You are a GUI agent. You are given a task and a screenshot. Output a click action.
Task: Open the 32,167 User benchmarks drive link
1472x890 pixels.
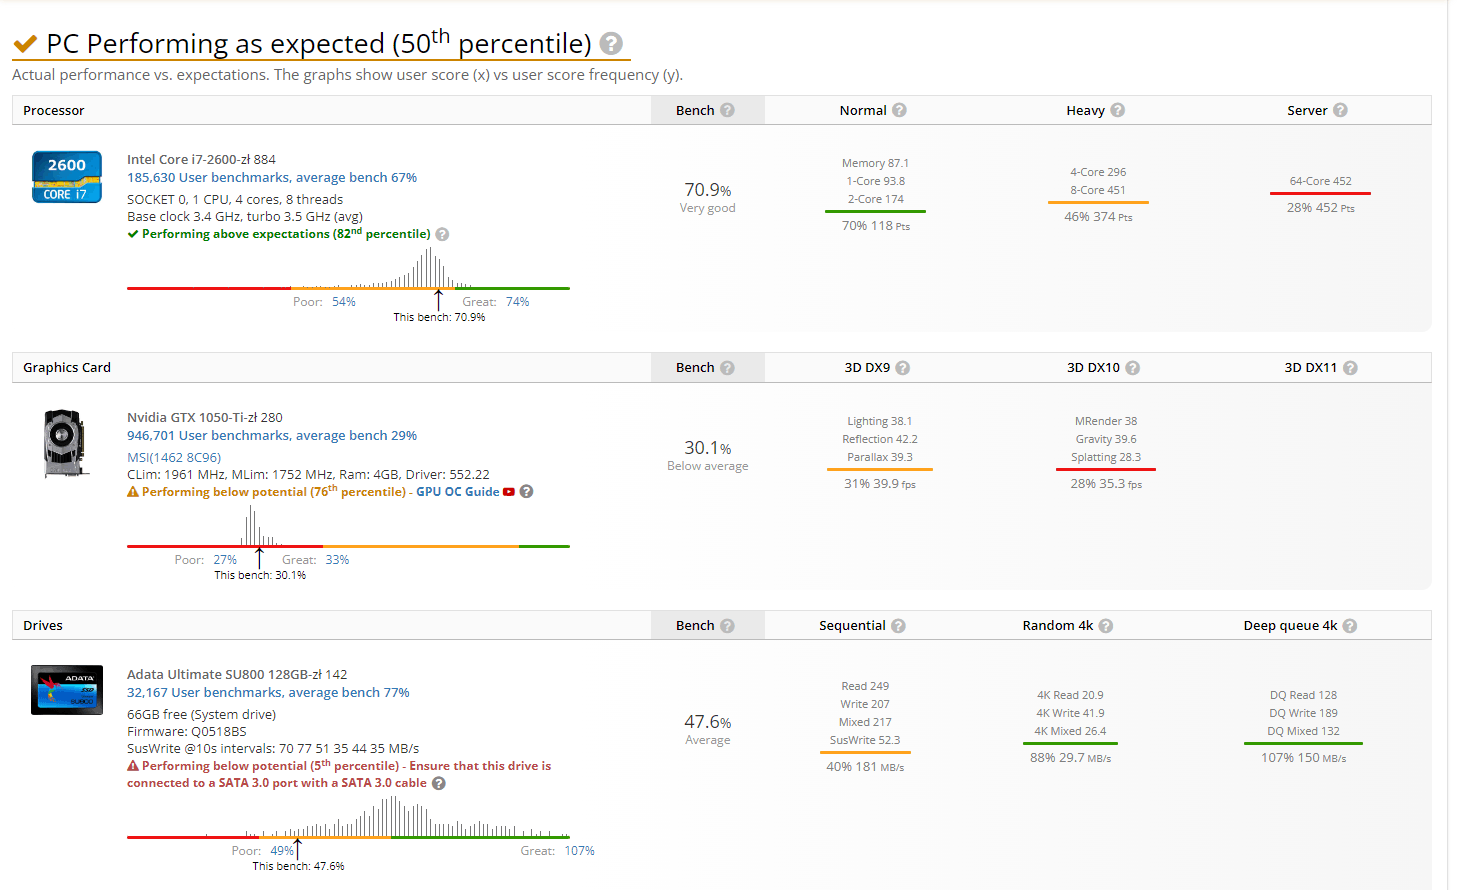click(x=268, y=693)
